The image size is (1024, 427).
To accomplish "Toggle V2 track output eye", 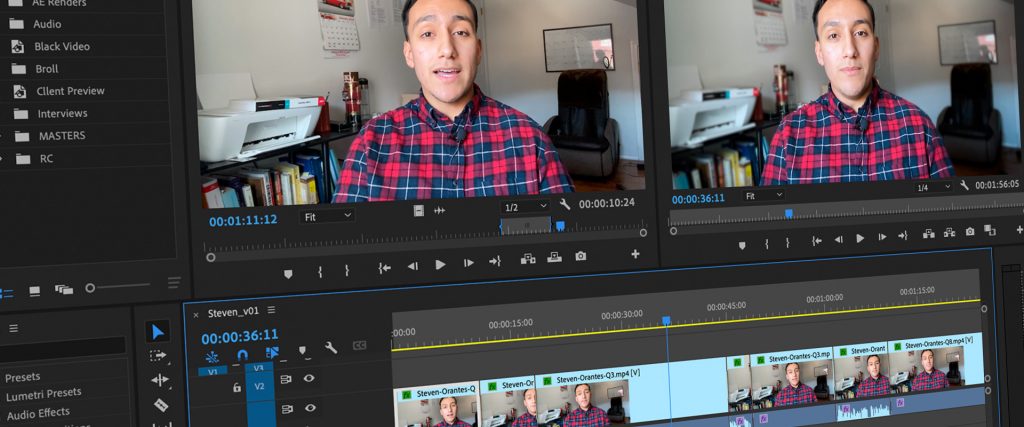I will click(309, 378).
